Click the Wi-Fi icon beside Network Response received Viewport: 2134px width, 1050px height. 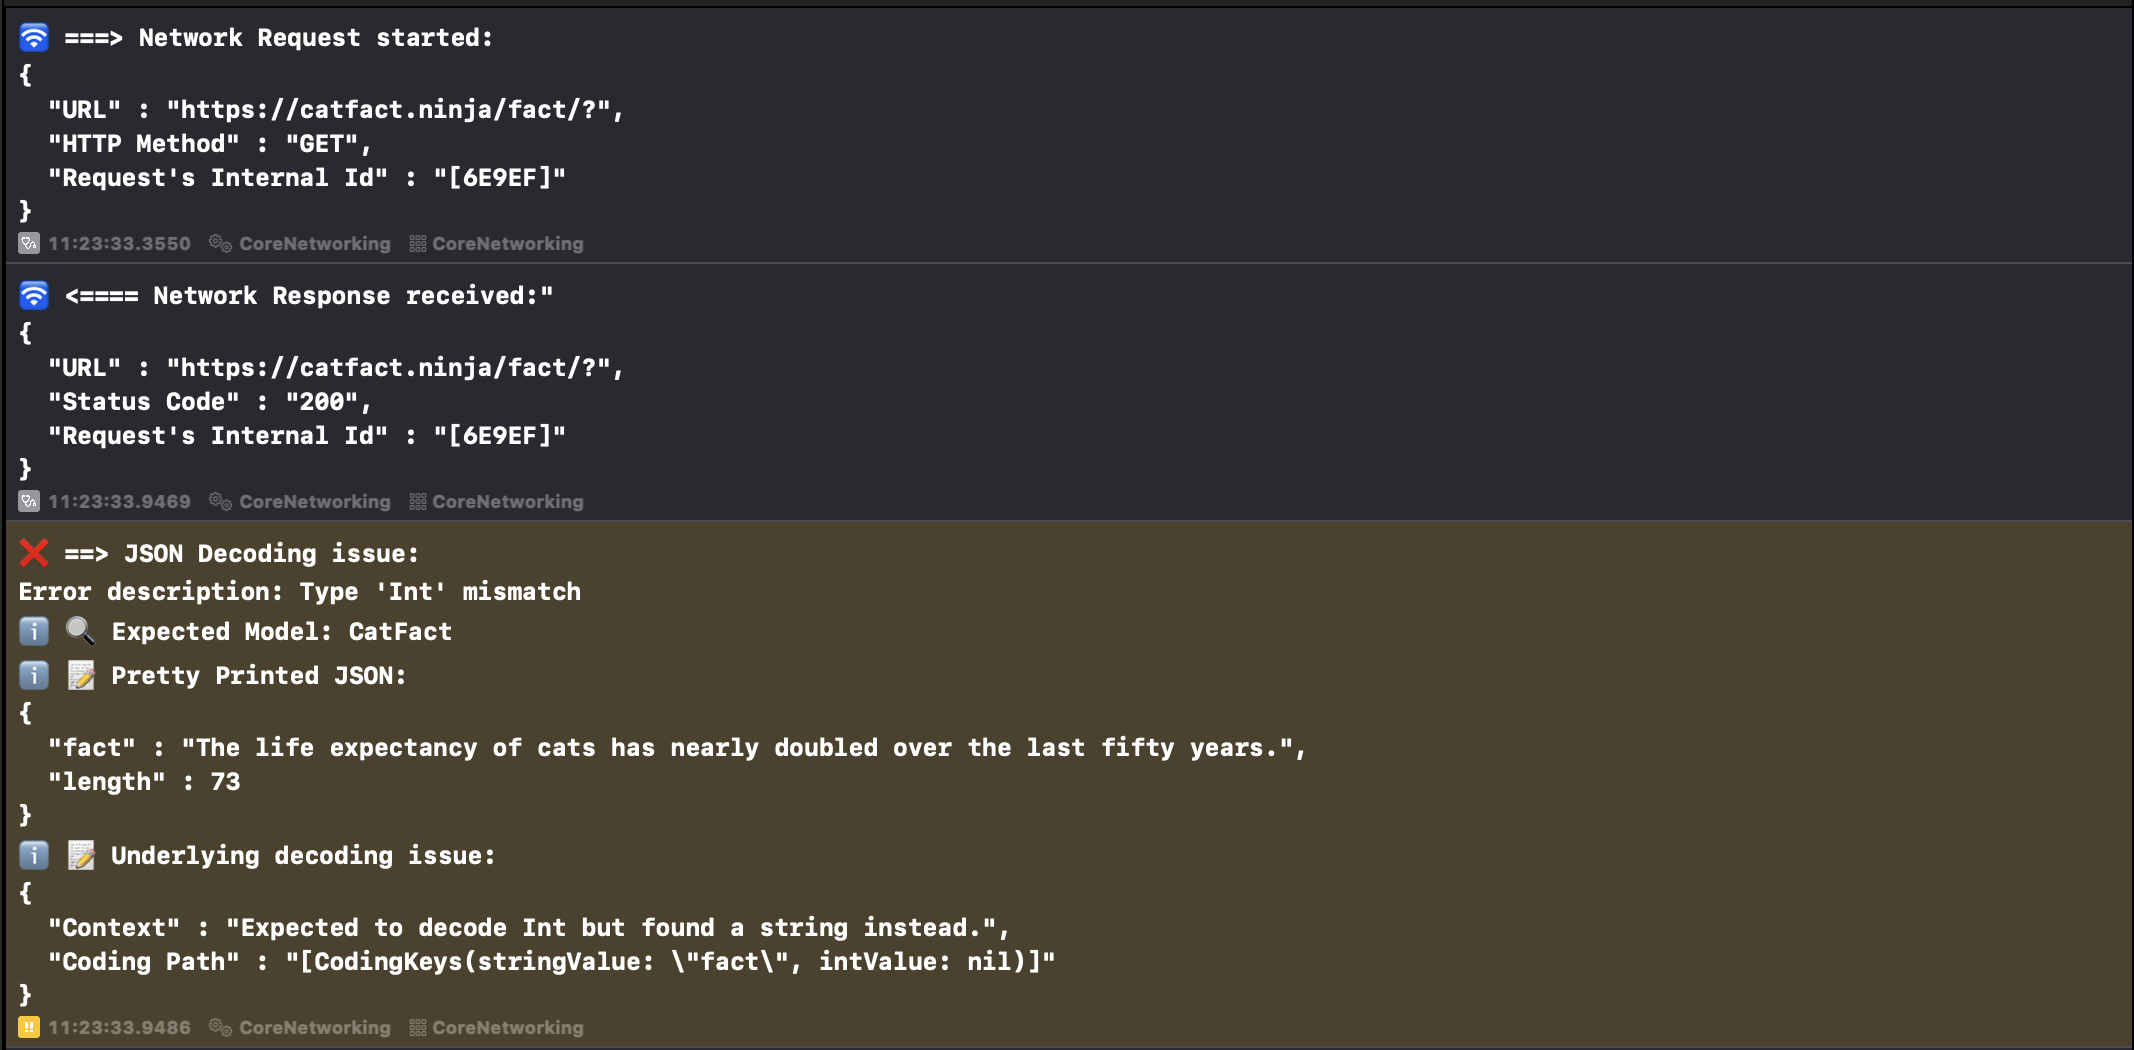coord(34,296)
